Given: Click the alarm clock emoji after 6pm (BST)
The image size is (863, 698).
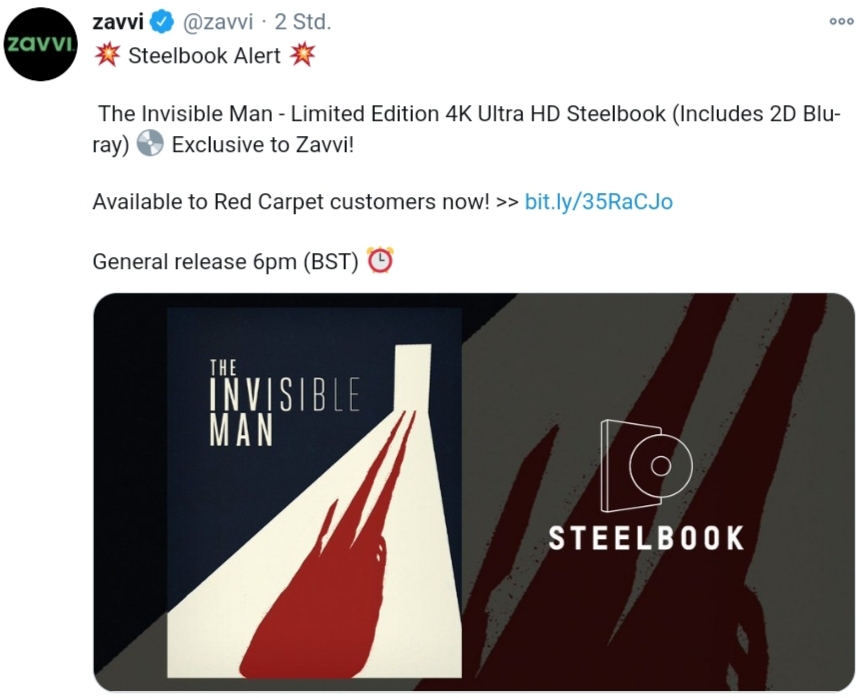Looking at the screenshot, I should tap(380, 260).
